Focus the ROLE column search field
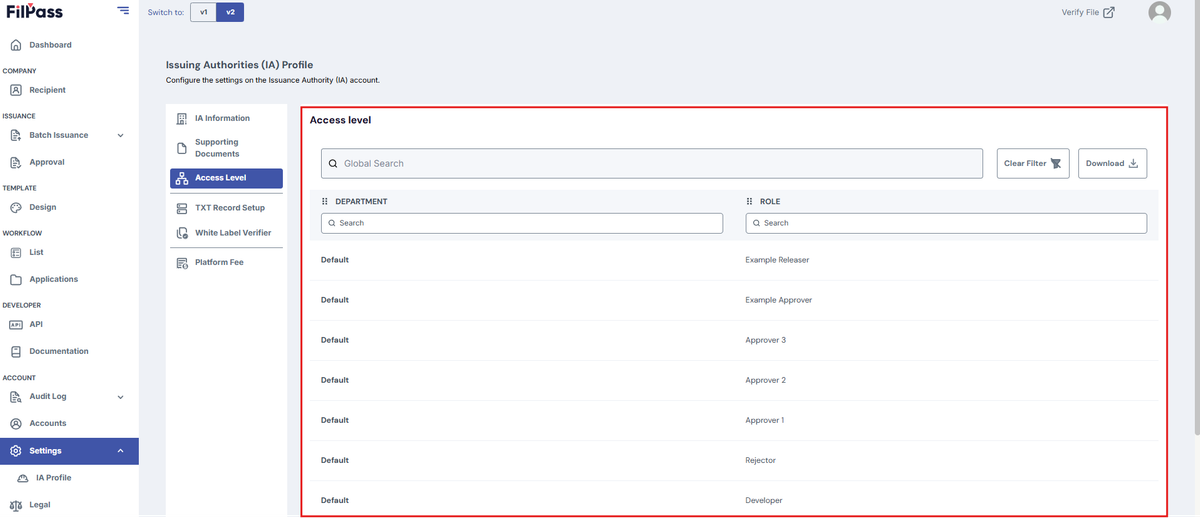The image size is (1200, 518). pos(946,223)
